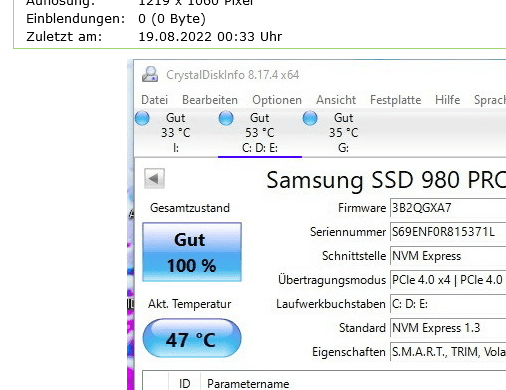
Task: Open the Datei menu
Action: pyautogui.click(x=154, y=100)
